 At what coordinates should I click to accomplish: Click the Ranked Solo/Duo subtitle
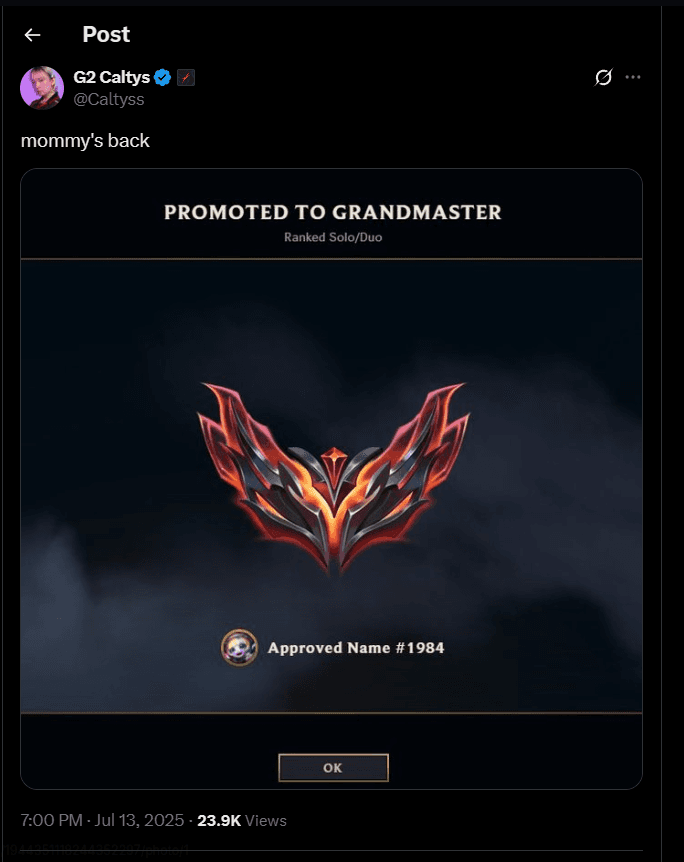point(333,237)
